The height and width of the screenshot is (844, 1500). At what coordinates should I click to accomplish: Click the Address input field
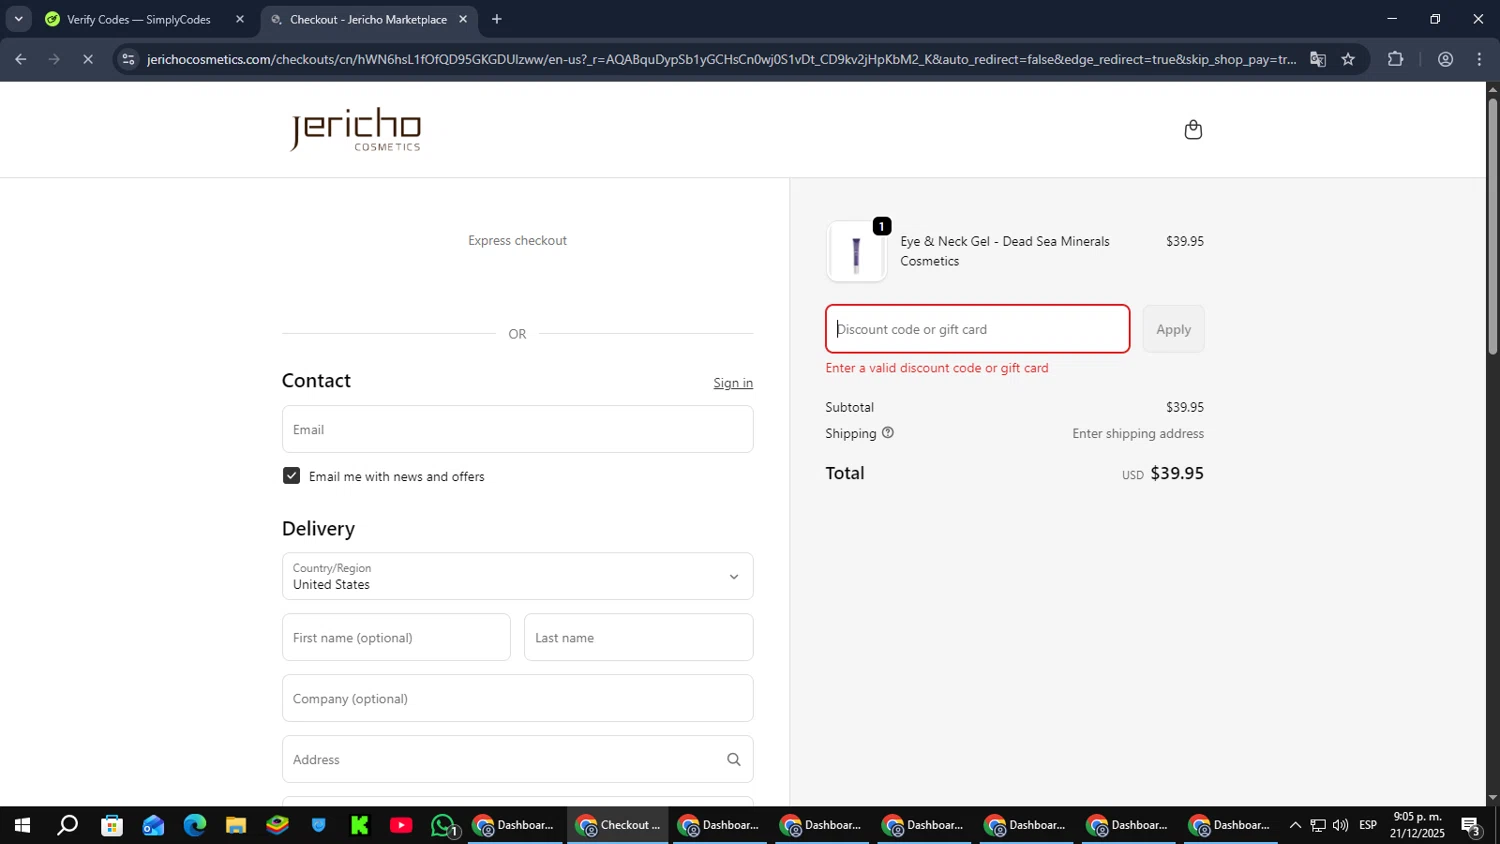[x=517, y=759]
